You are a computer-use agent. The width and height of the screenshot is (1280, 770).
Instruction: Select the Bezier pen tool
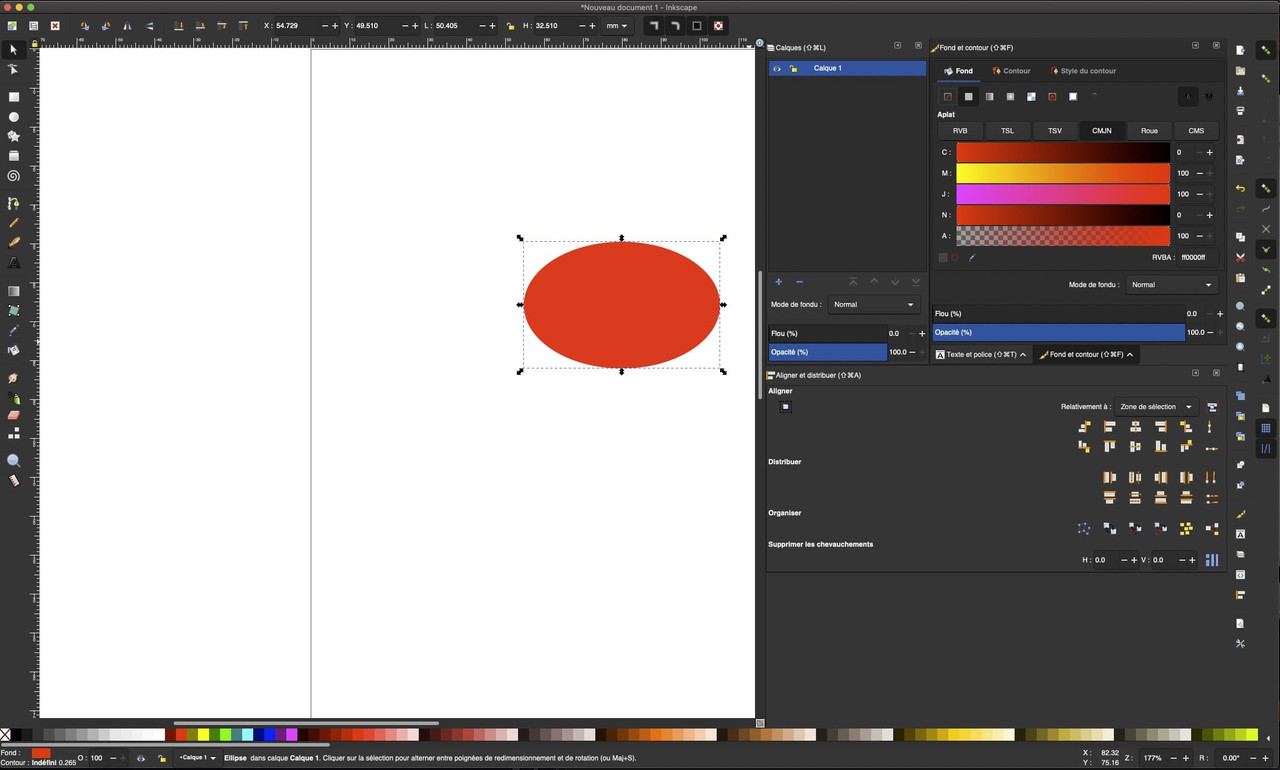(x=13, y=201)
